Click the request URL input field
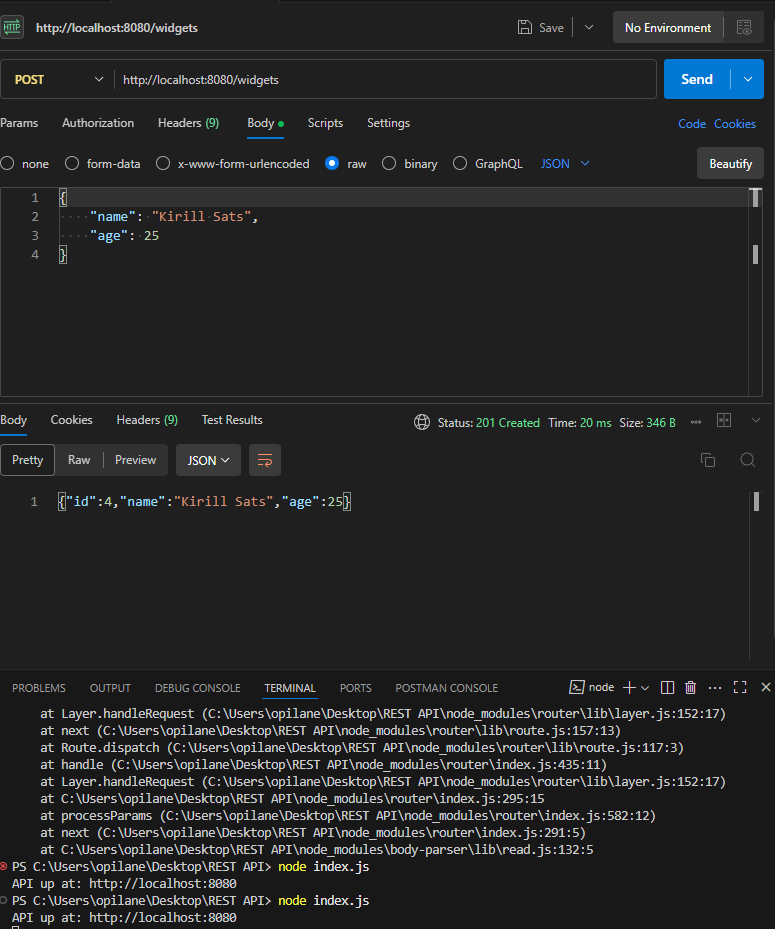The height and width of the screenshot is (929, 775). (380, 80)
